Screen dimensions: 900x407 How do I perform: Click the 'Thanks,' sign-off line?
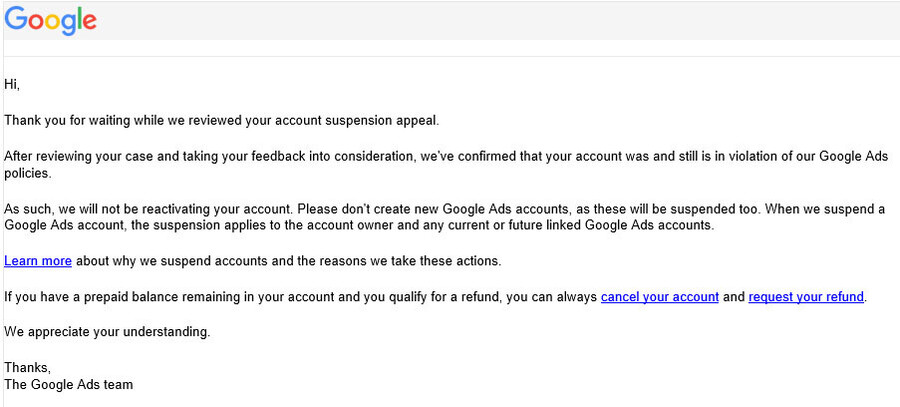pos(28,367)
